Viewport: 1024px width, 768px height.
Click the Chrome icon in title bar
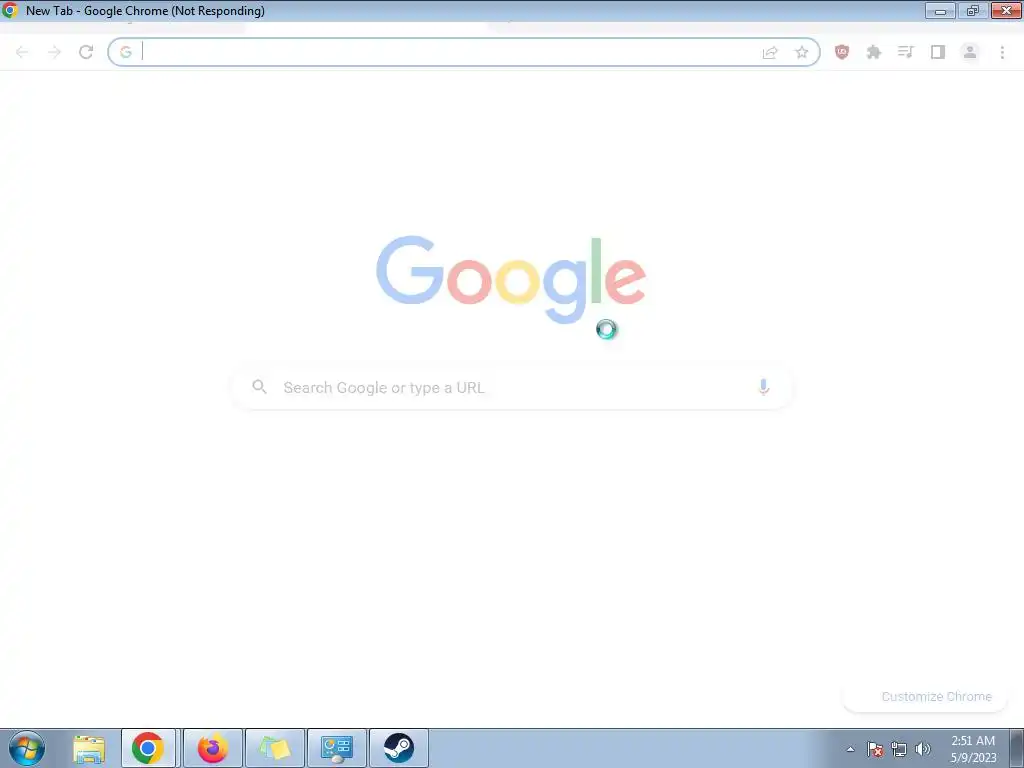click(10, 10)
